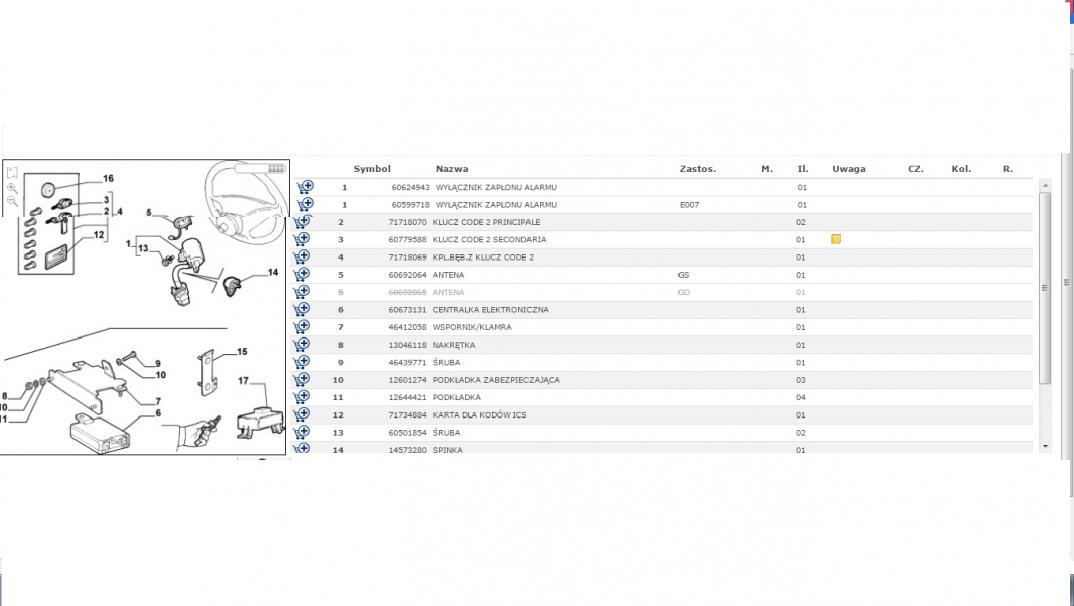Screen dimensions: 1074x606
Task: Add ANTENA 60692064 to the cart
Action: (x=301, y=275)
